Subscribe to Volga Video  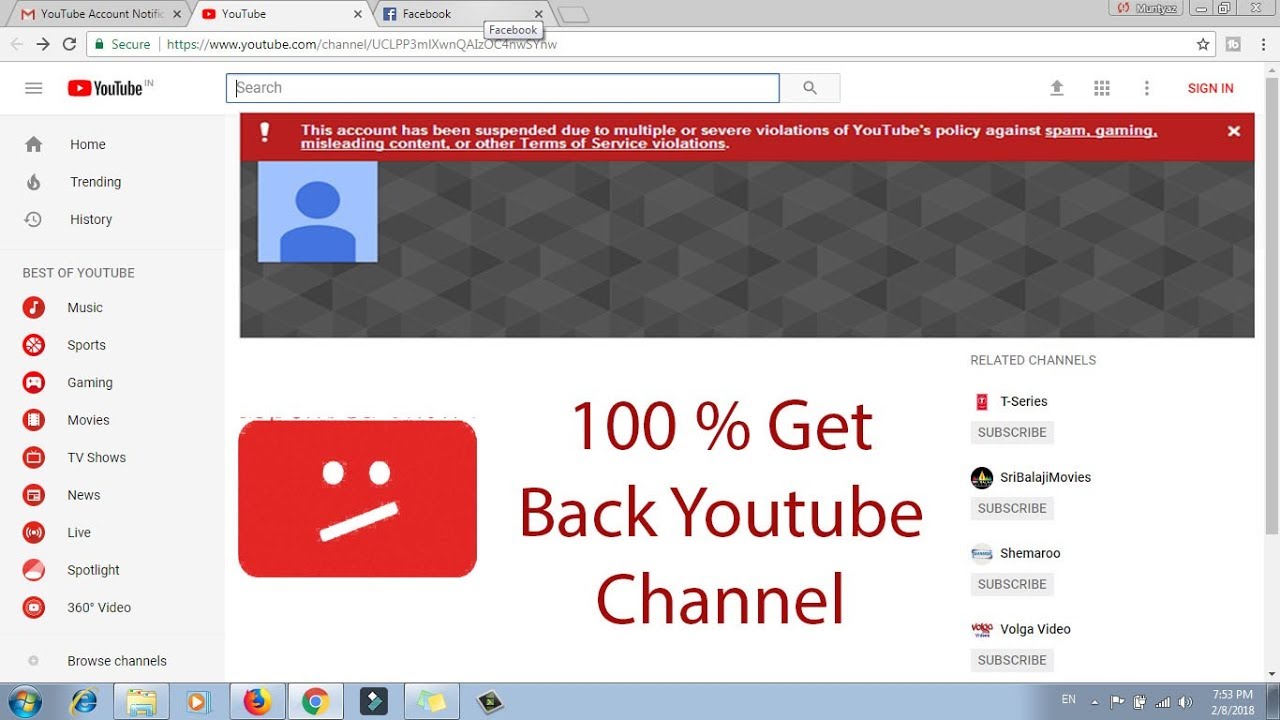pyautogui.click(x=1012, y=661)
